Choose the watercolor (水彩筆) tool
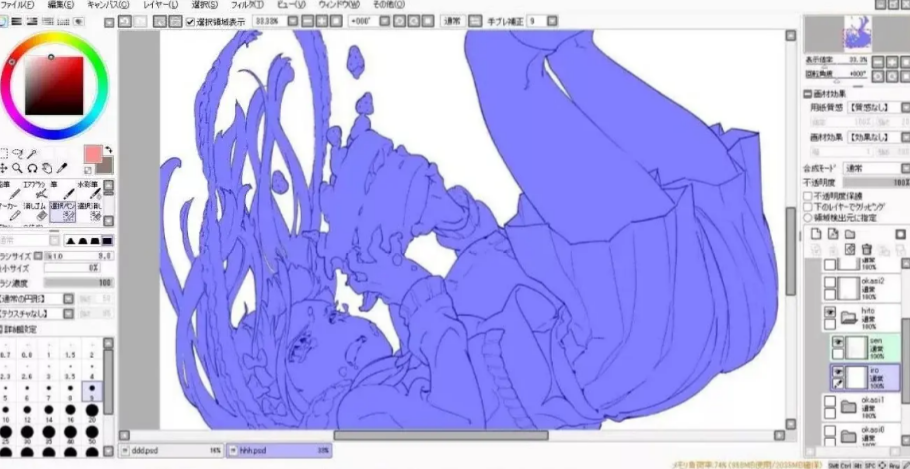The height and width of the screenshot is (469, 910). tap(91, 190)
